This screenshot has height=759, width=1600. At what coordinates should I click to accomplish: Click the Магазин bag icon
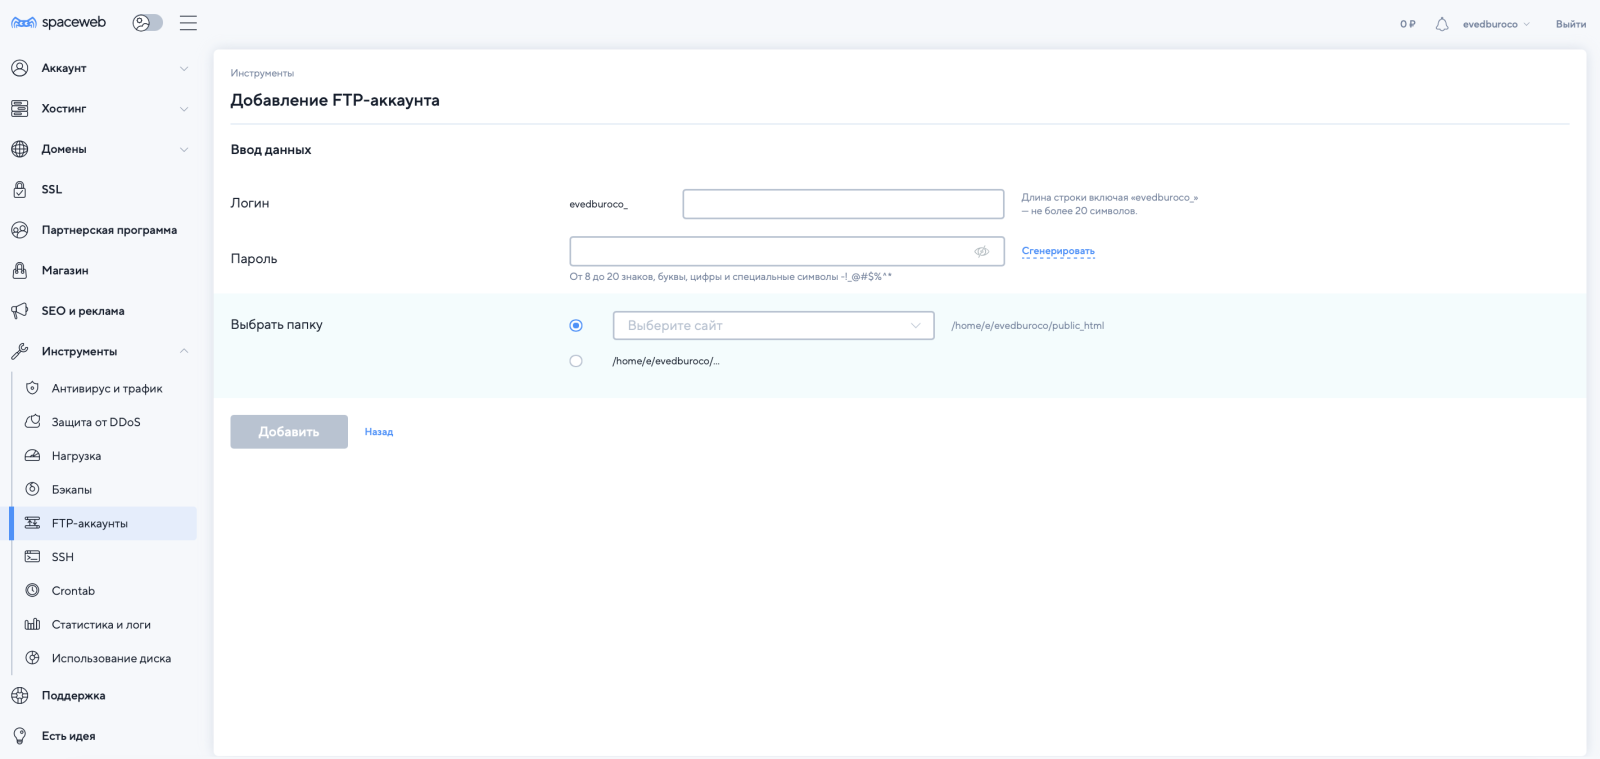tap(20, 270)
